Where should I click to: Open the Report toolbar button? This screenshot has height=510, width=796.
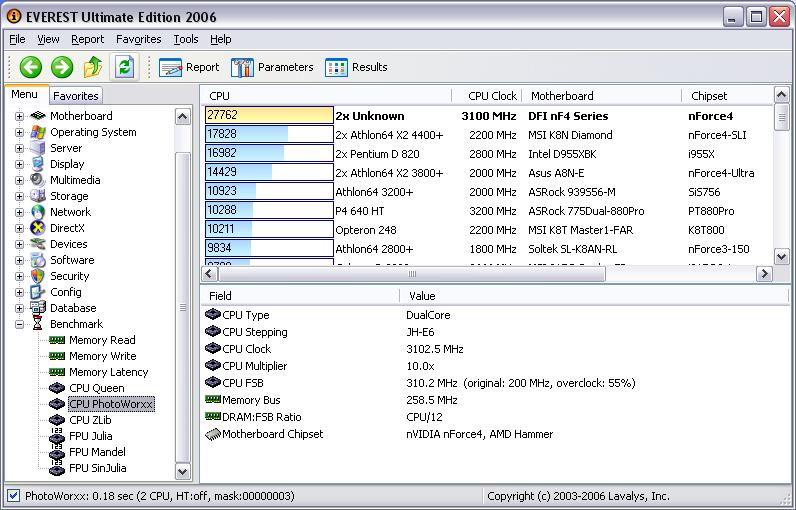point(189,67)
